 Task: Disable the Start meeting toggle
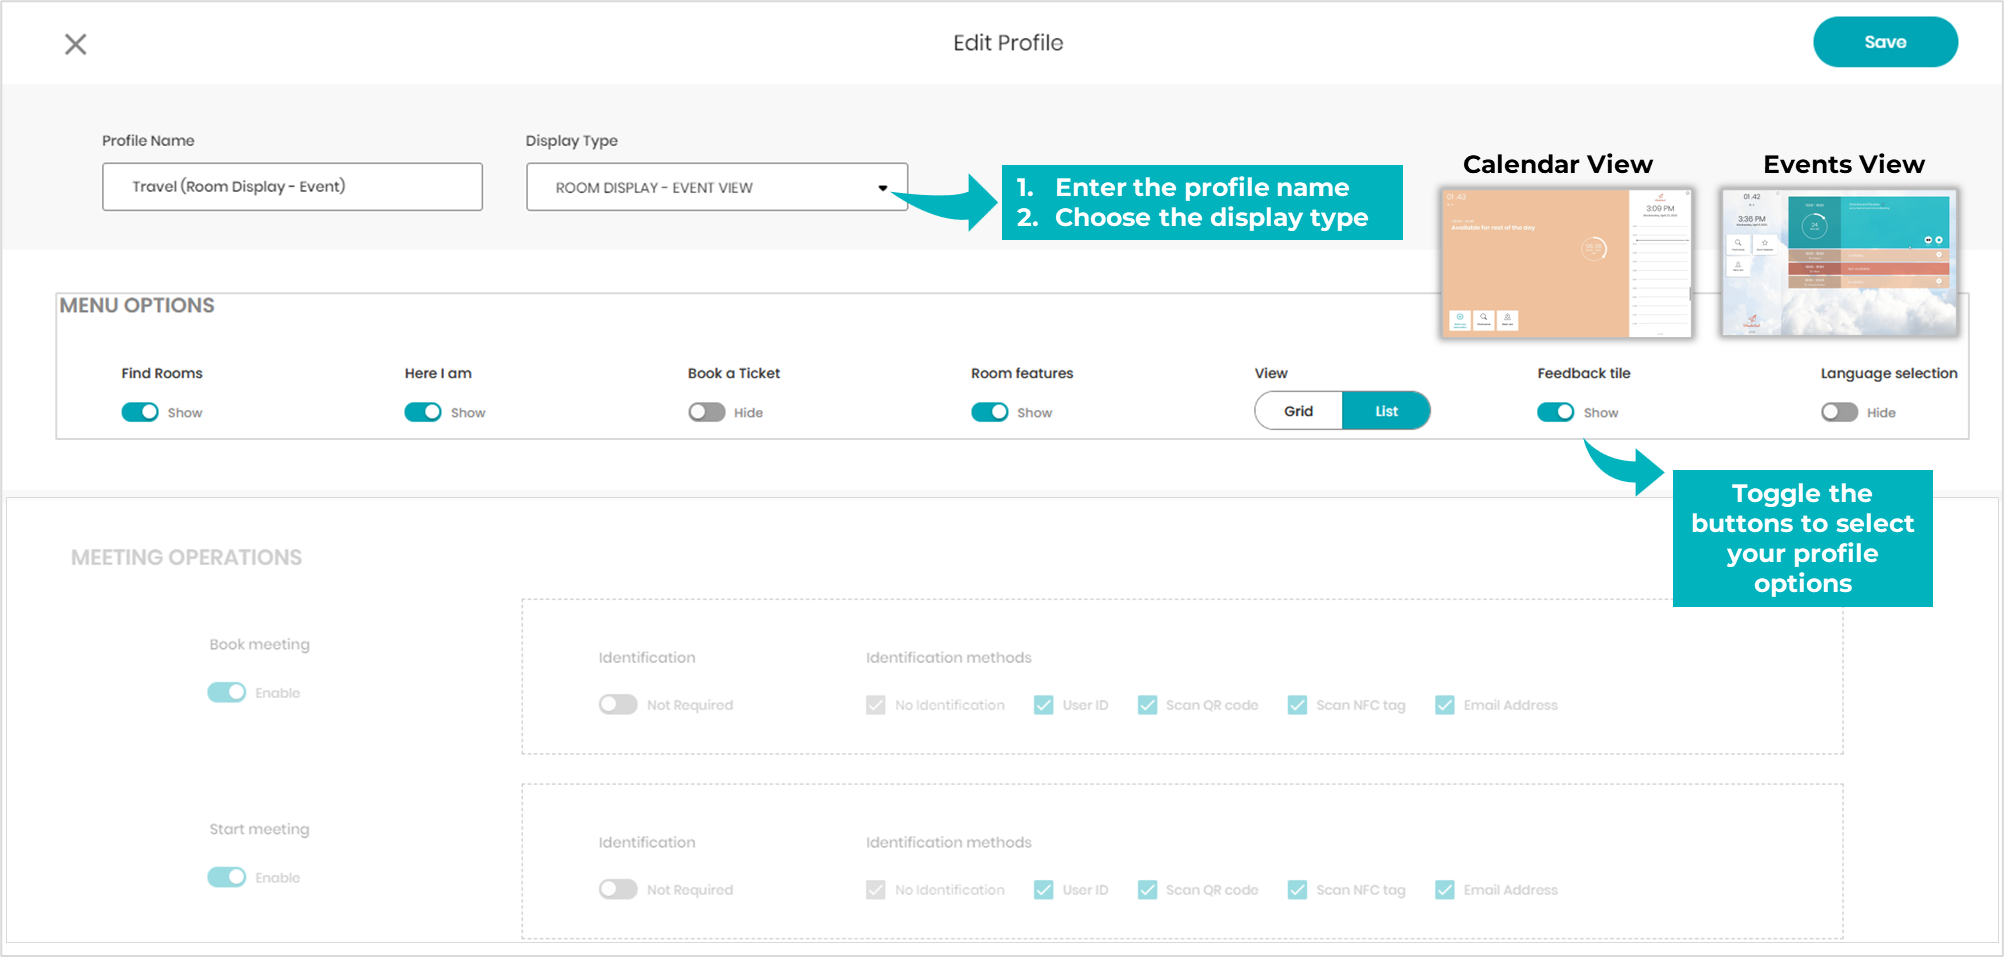[226, 877]
